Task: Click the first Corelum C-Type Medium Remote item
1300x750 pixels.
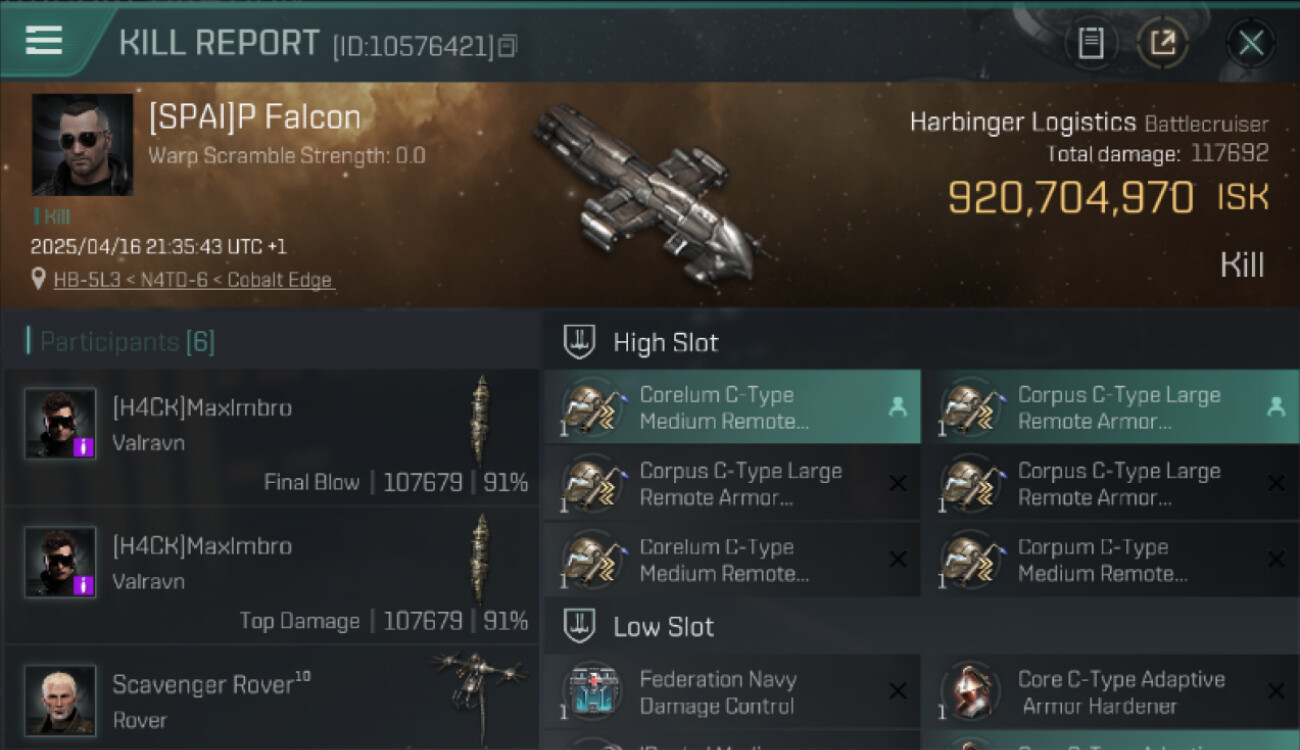Action: 731,407
